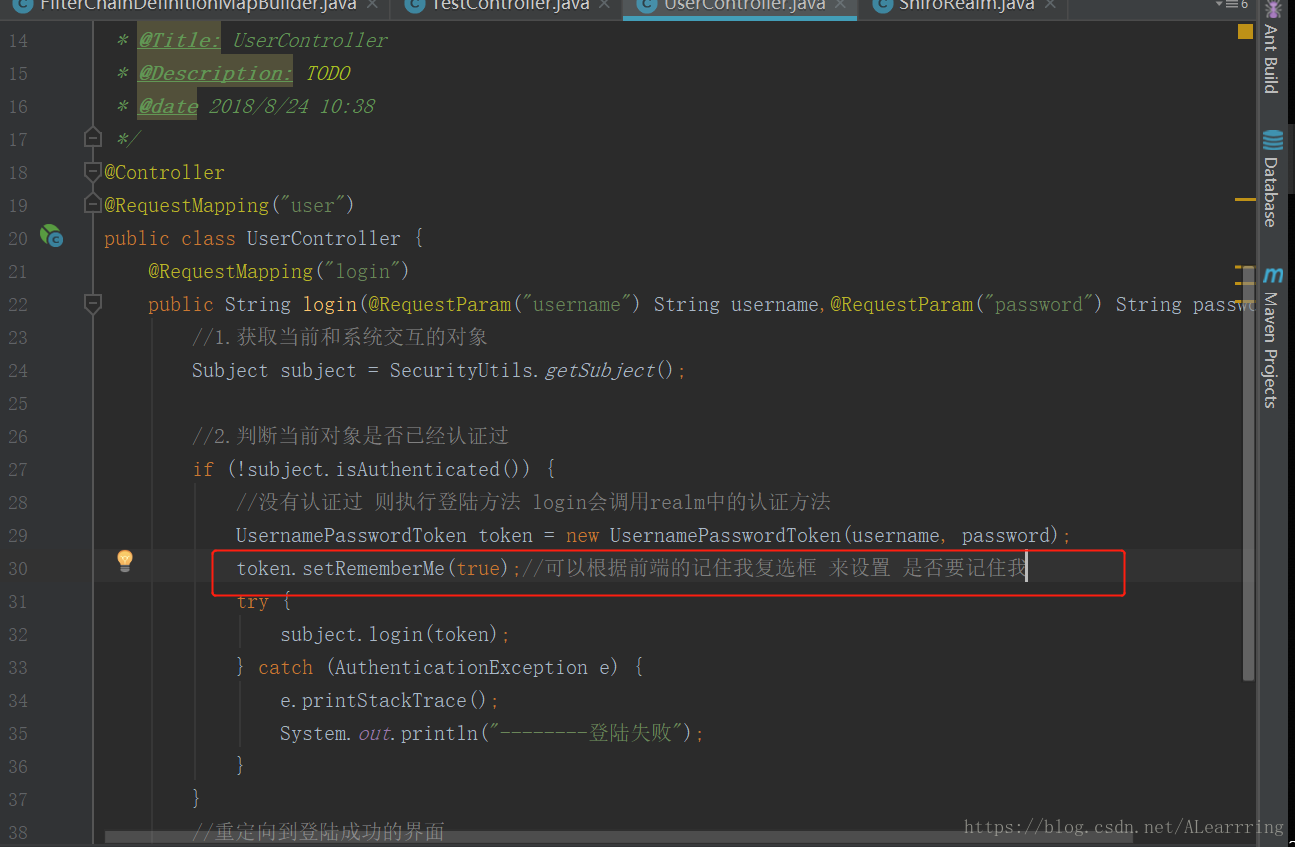This screenshot has height=847, width=1295.
Task: Click line number 38 in the gutter
Action: (18, 832)
